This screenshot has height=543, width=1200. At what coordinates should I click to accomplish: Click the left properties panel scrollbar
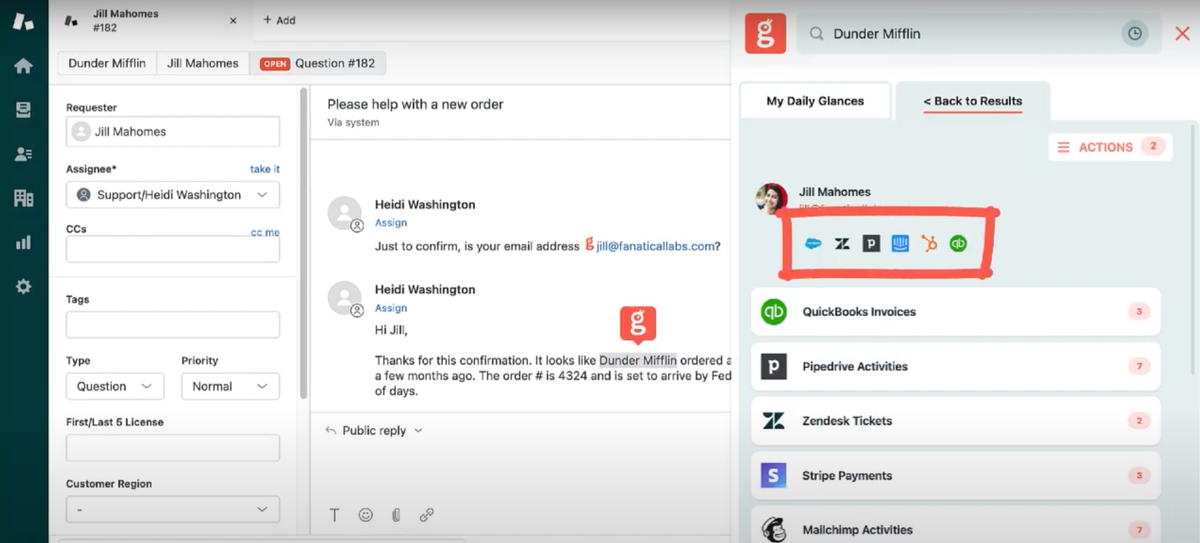[303, 245]
